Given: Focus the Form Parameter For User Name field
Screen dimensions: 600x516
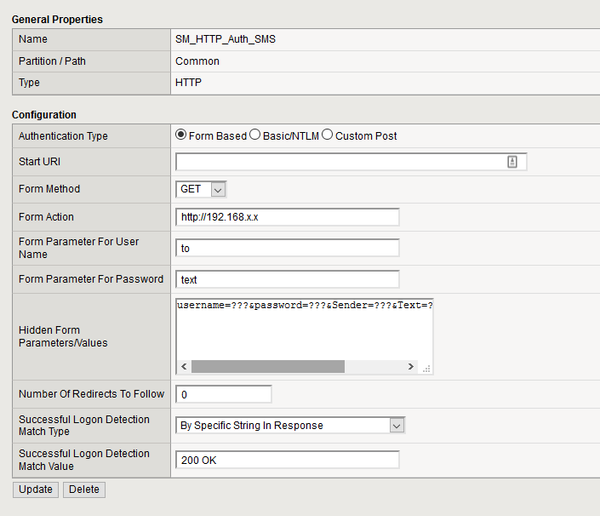Looking at the screenshot, I should [x=287, y=248].
